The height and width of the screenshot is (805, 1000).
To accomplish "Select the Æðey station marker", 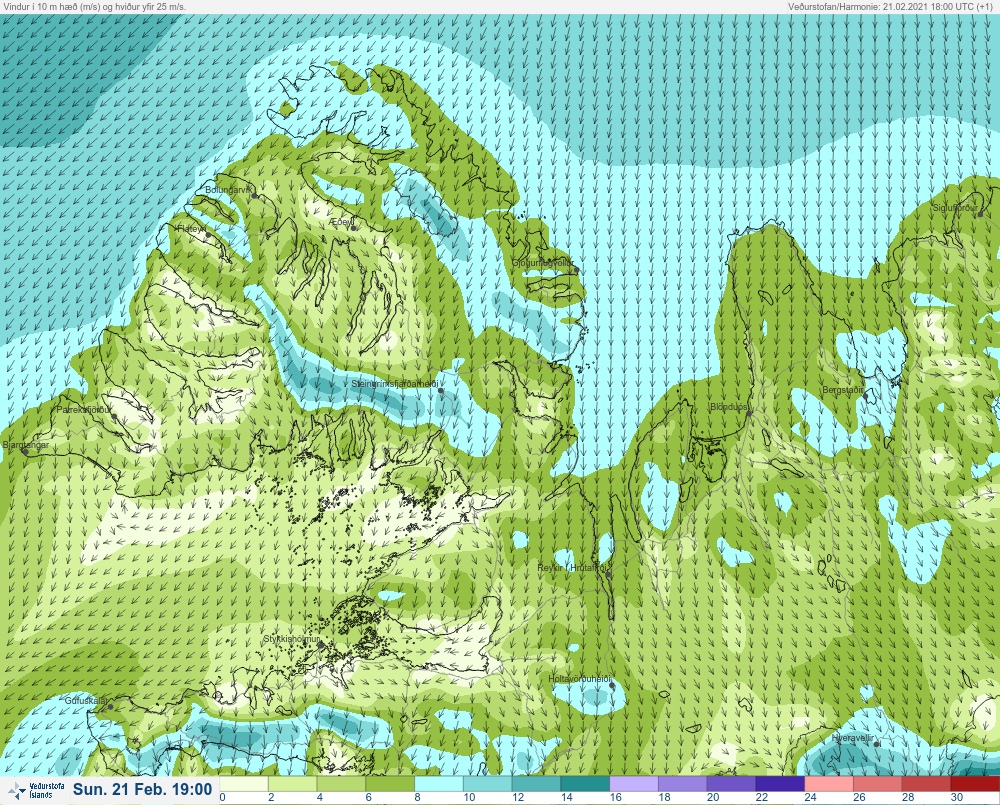I will pyautogui.click(x=354, y=228).
